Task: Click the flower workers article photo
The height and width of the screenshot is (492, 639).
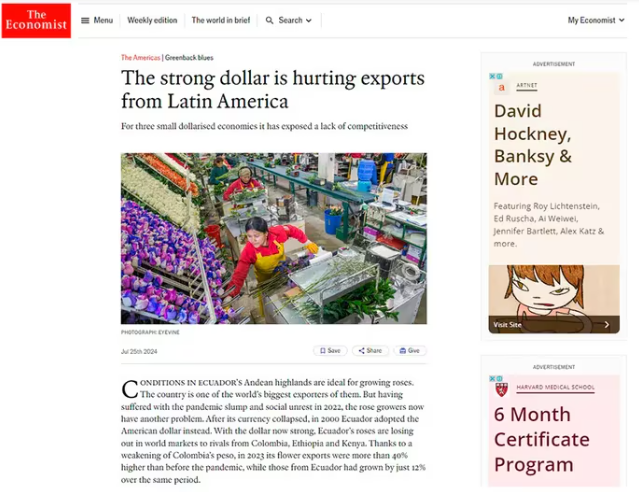Action: [x=273, y=238]
